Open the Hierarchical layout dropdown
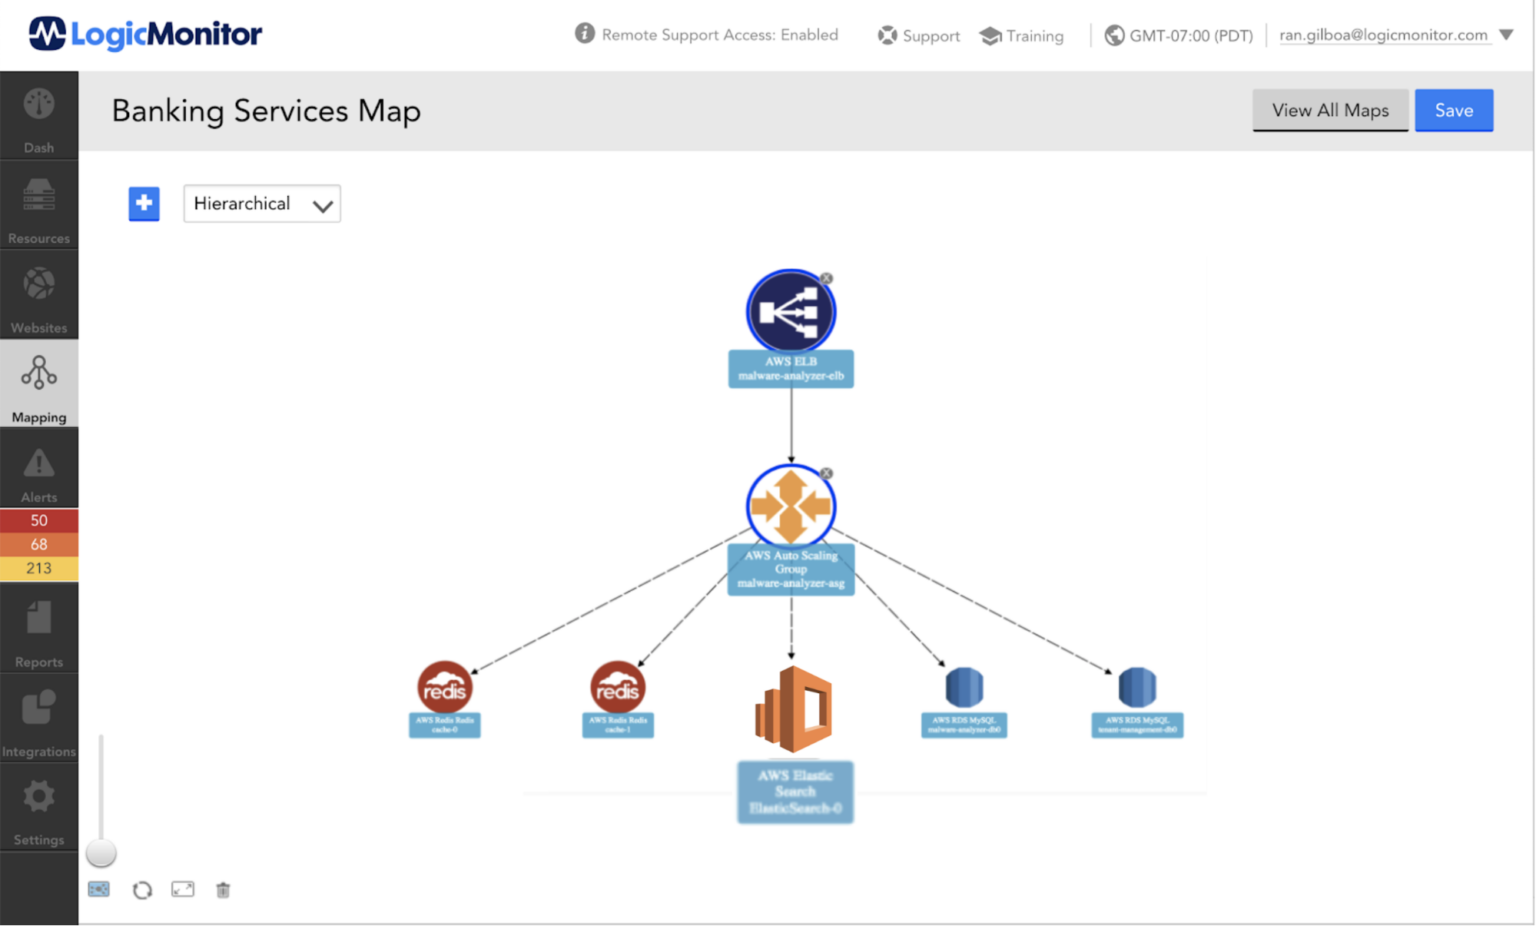The width and height of the screenshot is (1536, 926). 261,203
